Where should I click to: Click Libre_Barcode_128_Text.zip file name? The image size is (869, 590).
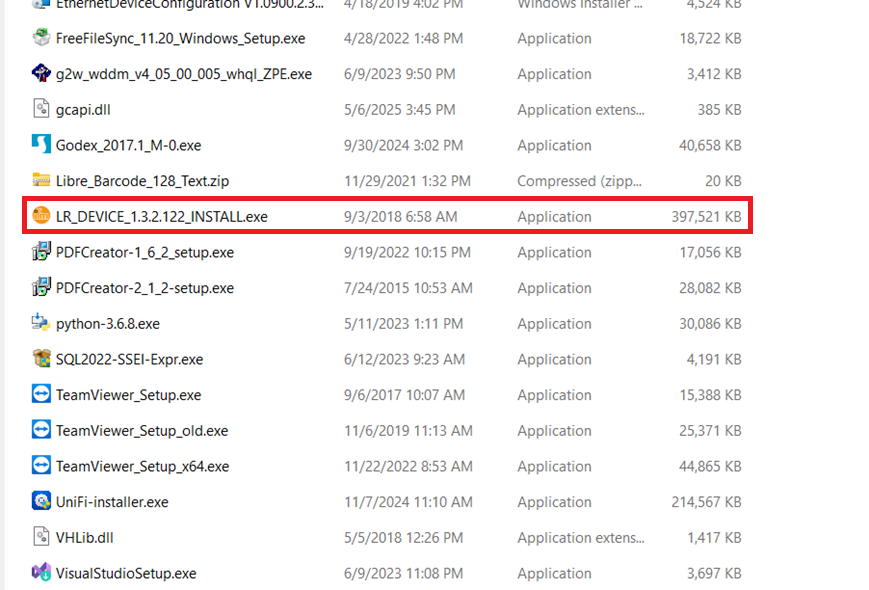[142, 181]
